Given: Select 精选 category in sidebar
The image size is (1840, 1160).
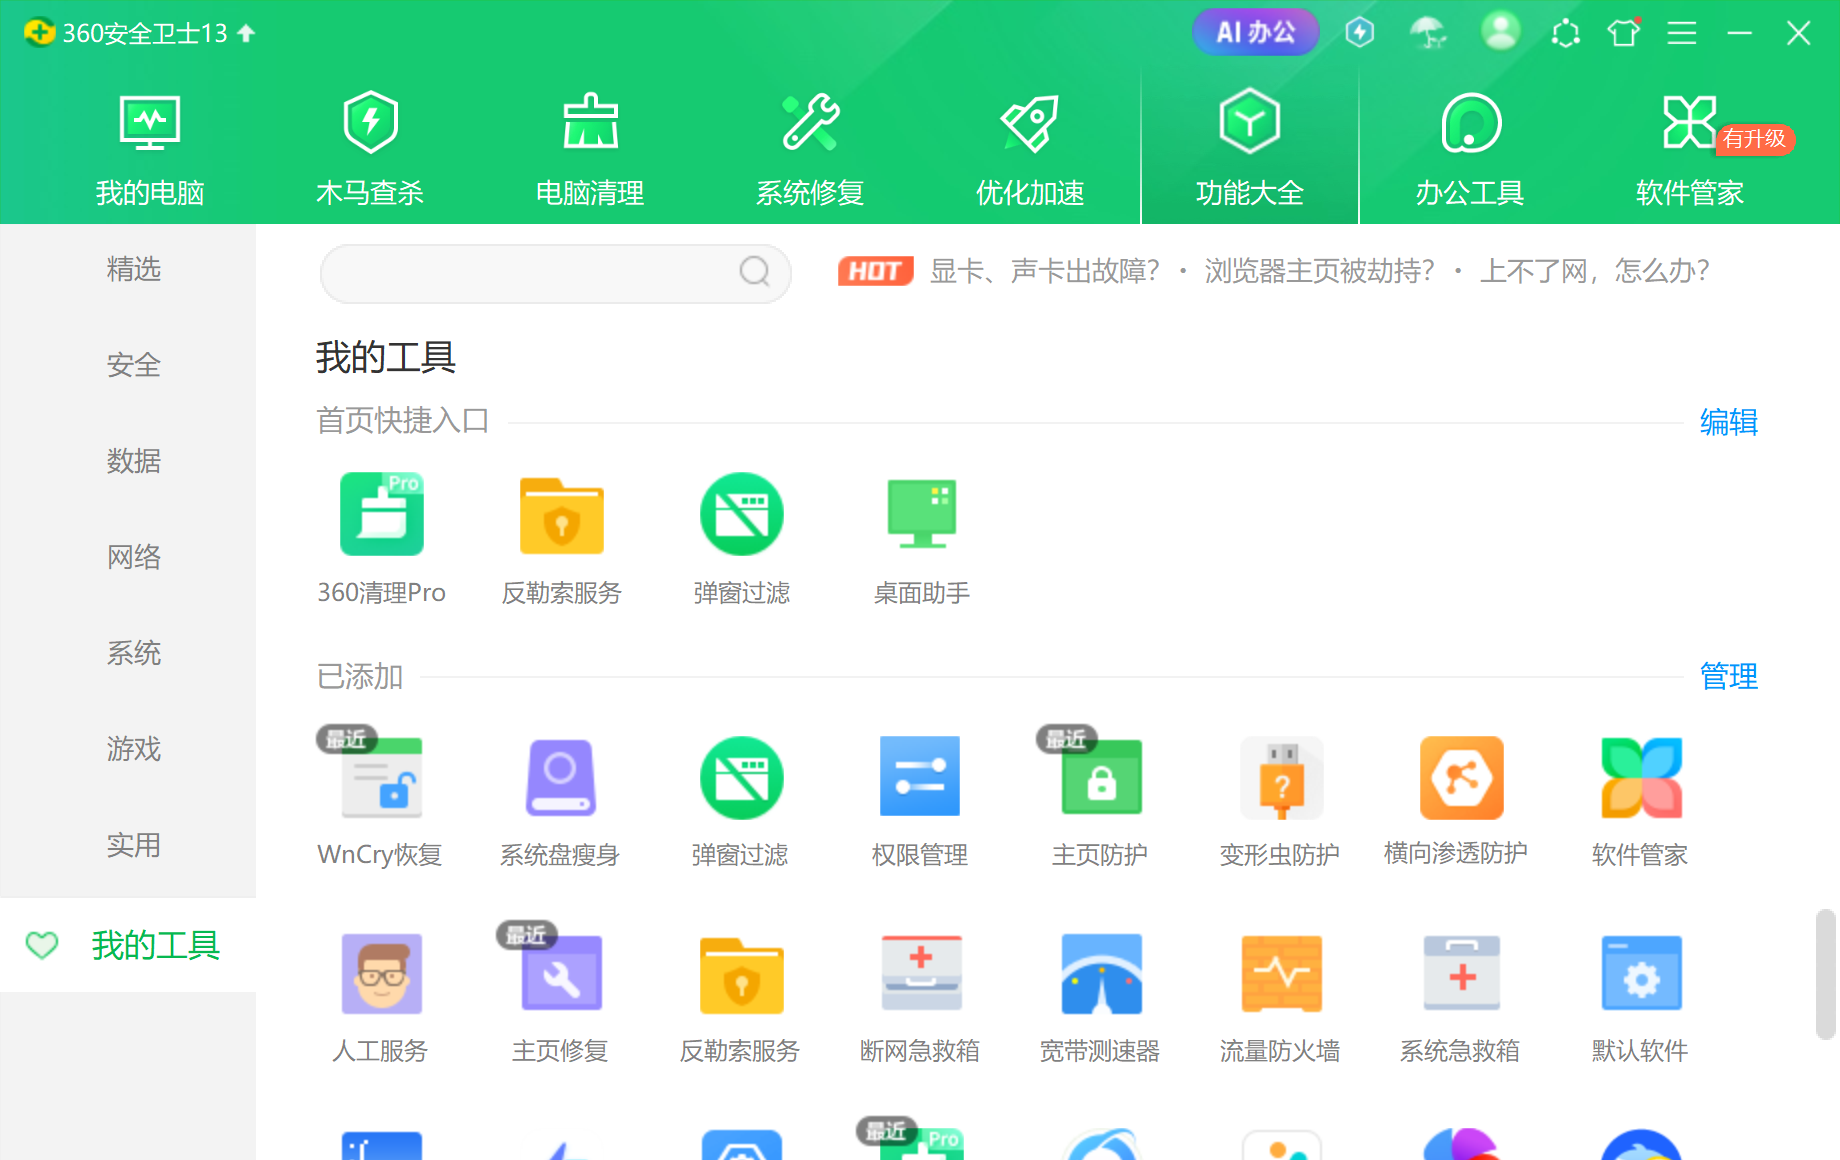Looking at the screenshot, I should coord(133,269).
